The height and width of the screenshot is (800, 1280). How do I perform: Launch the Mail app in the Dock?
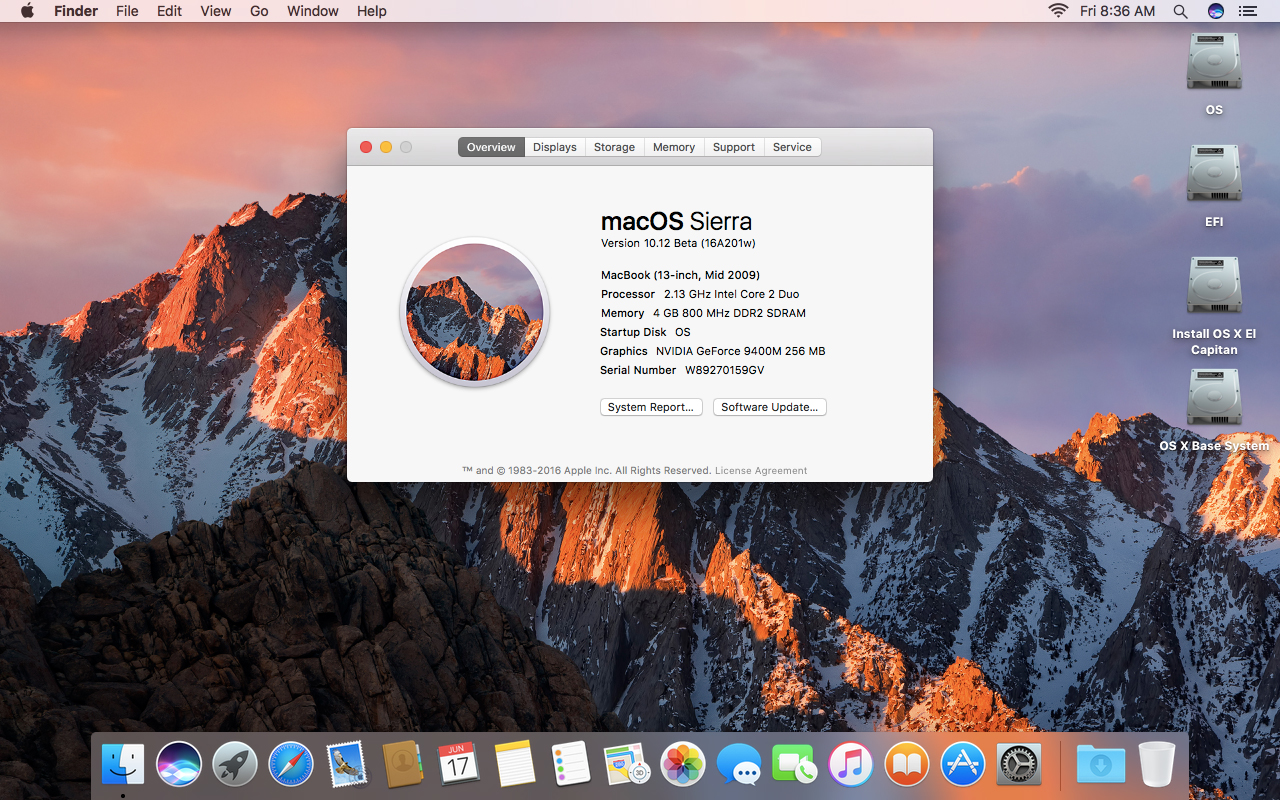pos(346,764)
